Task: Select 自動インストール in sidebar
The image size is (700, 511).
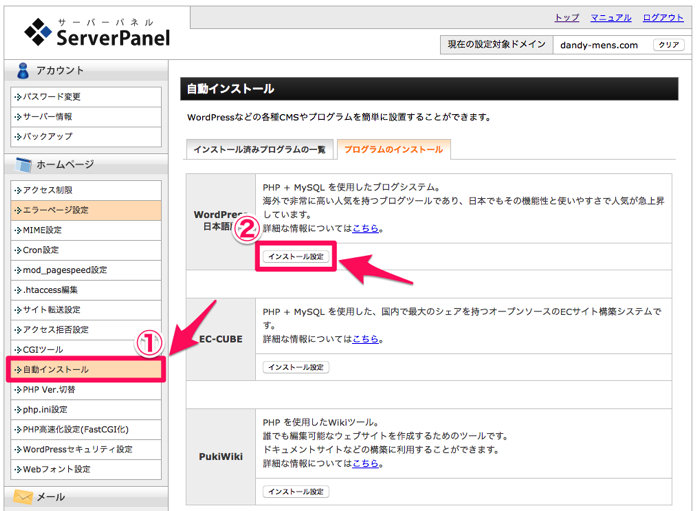Action: coord(86,370)
